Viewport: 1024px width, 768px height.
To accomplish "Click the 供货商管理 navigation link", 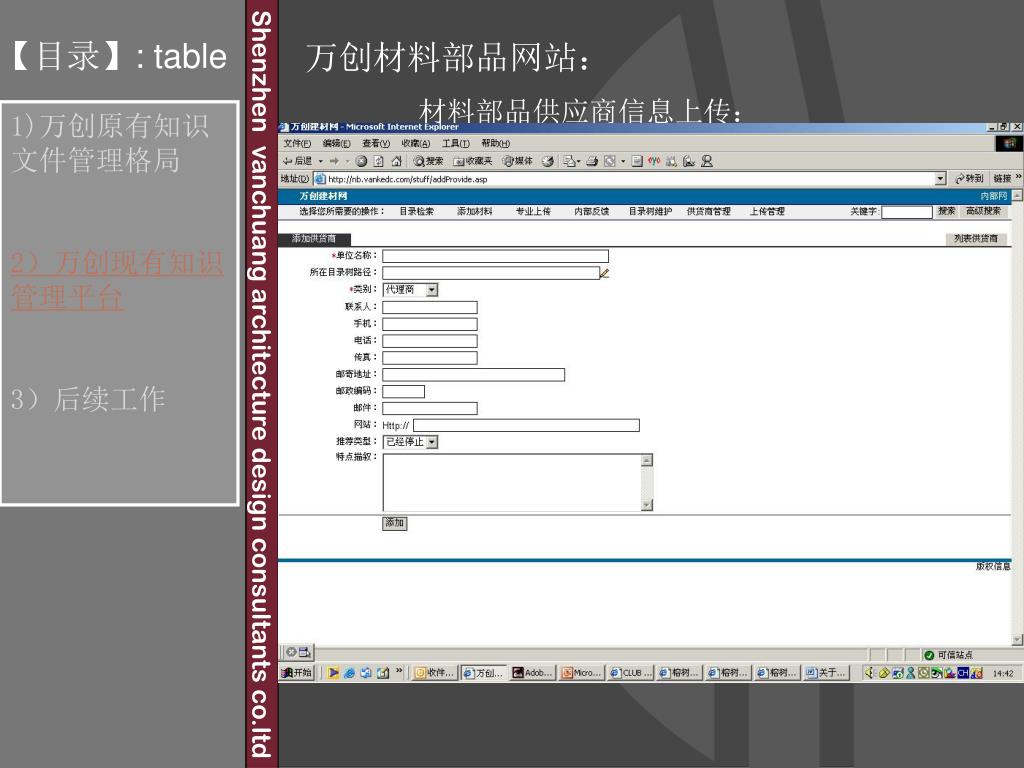I will (x=709, y=212).
